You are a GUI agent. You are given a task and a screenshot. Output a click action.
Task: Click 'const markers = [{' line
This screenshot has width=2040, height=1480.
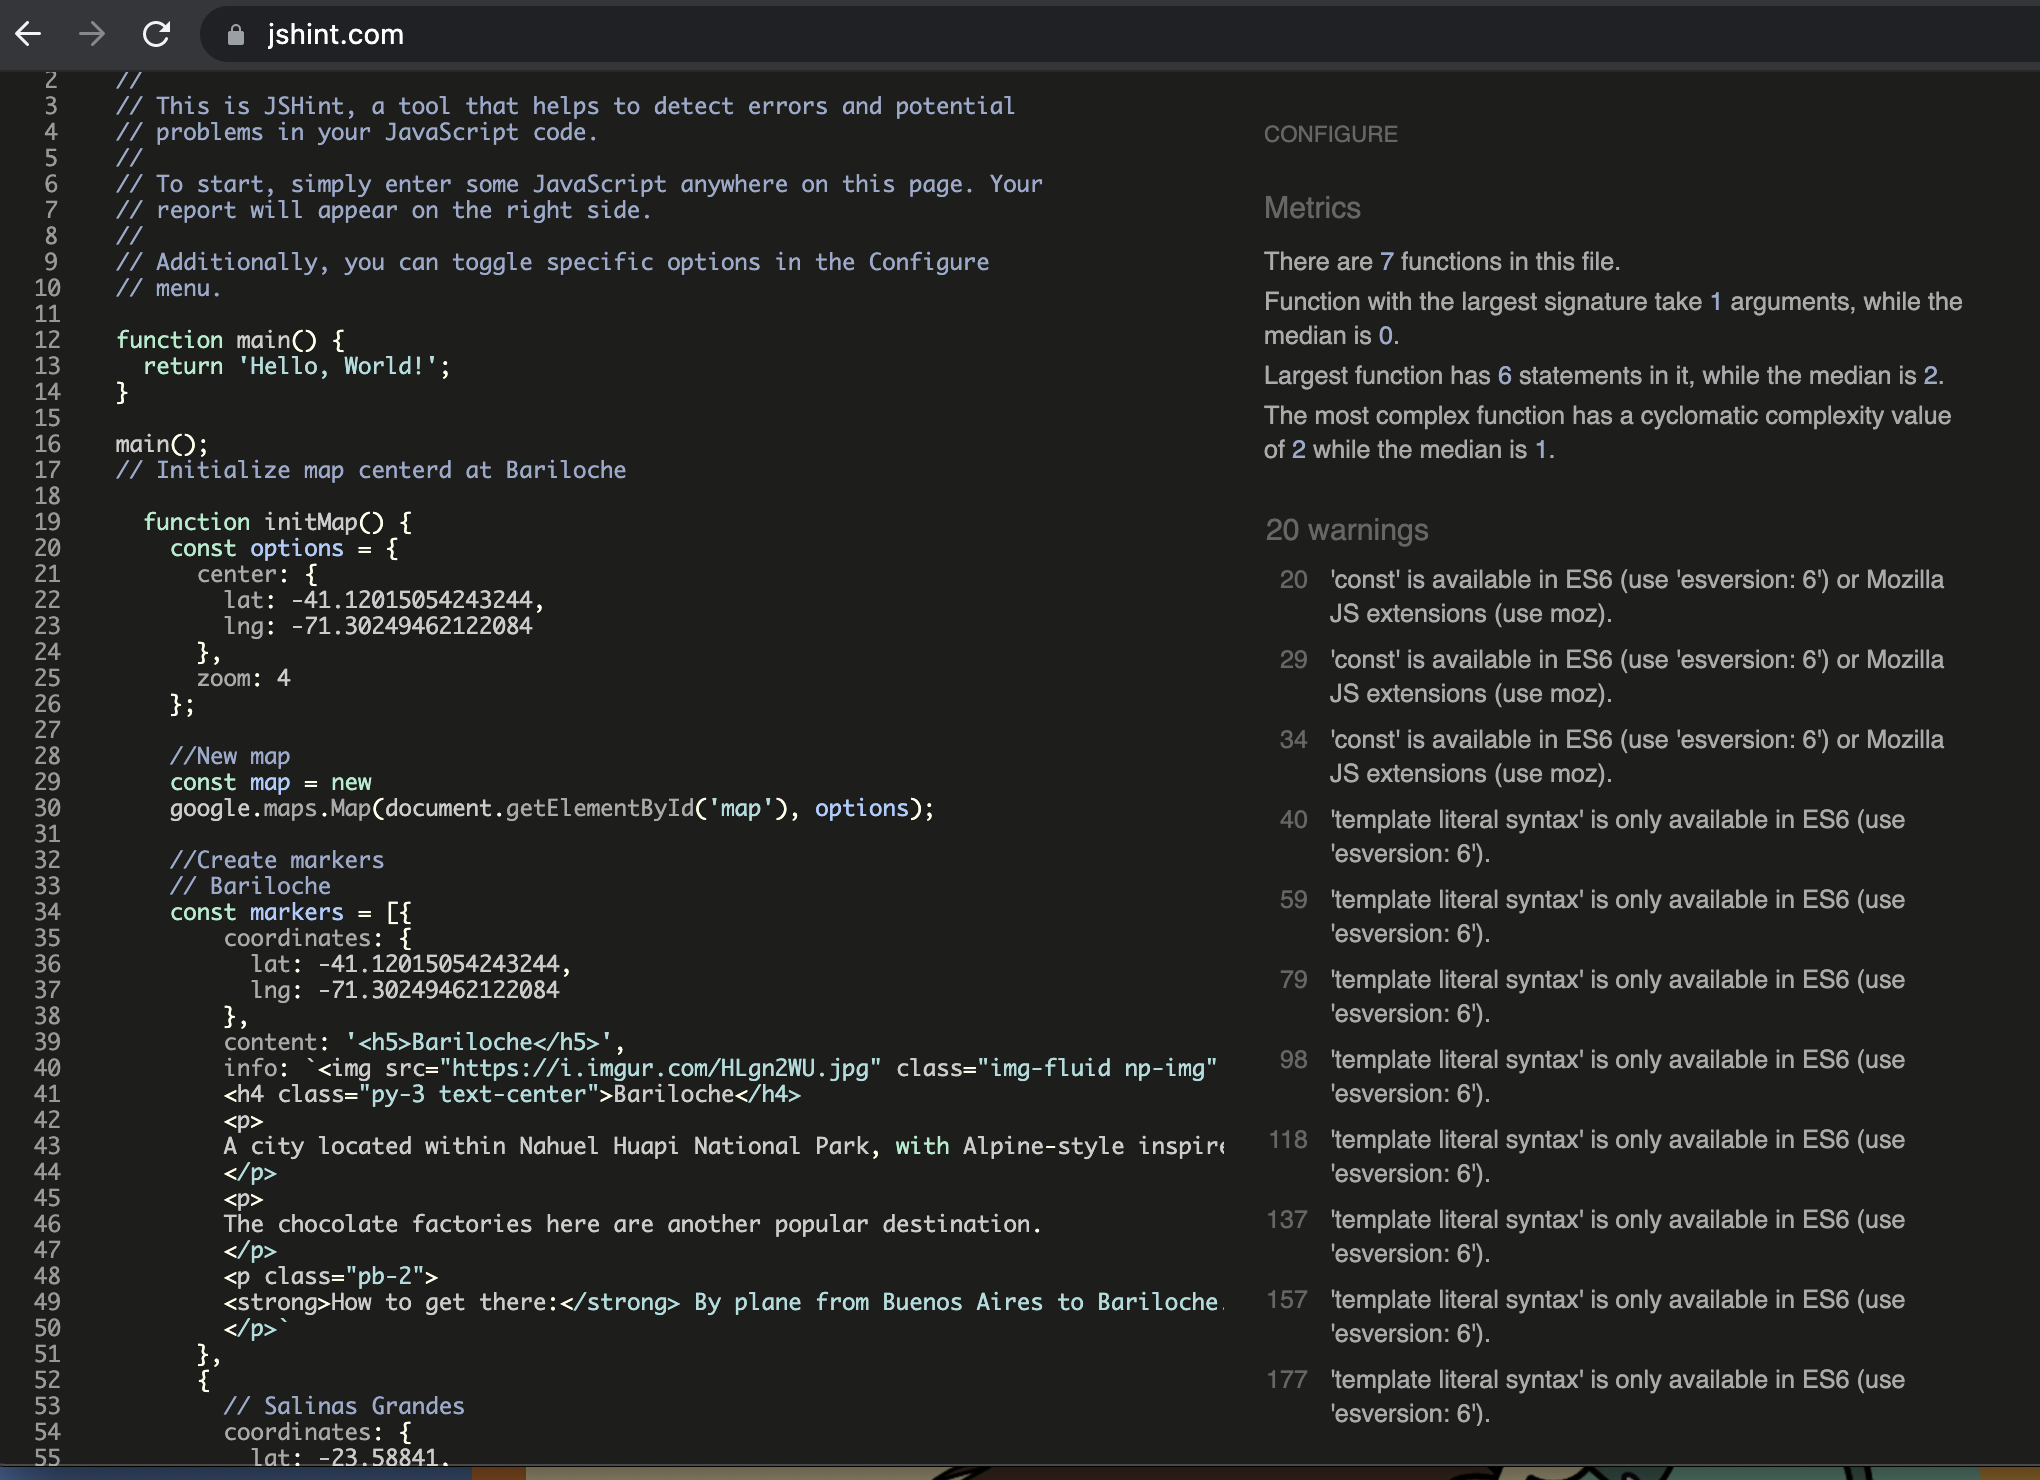[291, 912]
